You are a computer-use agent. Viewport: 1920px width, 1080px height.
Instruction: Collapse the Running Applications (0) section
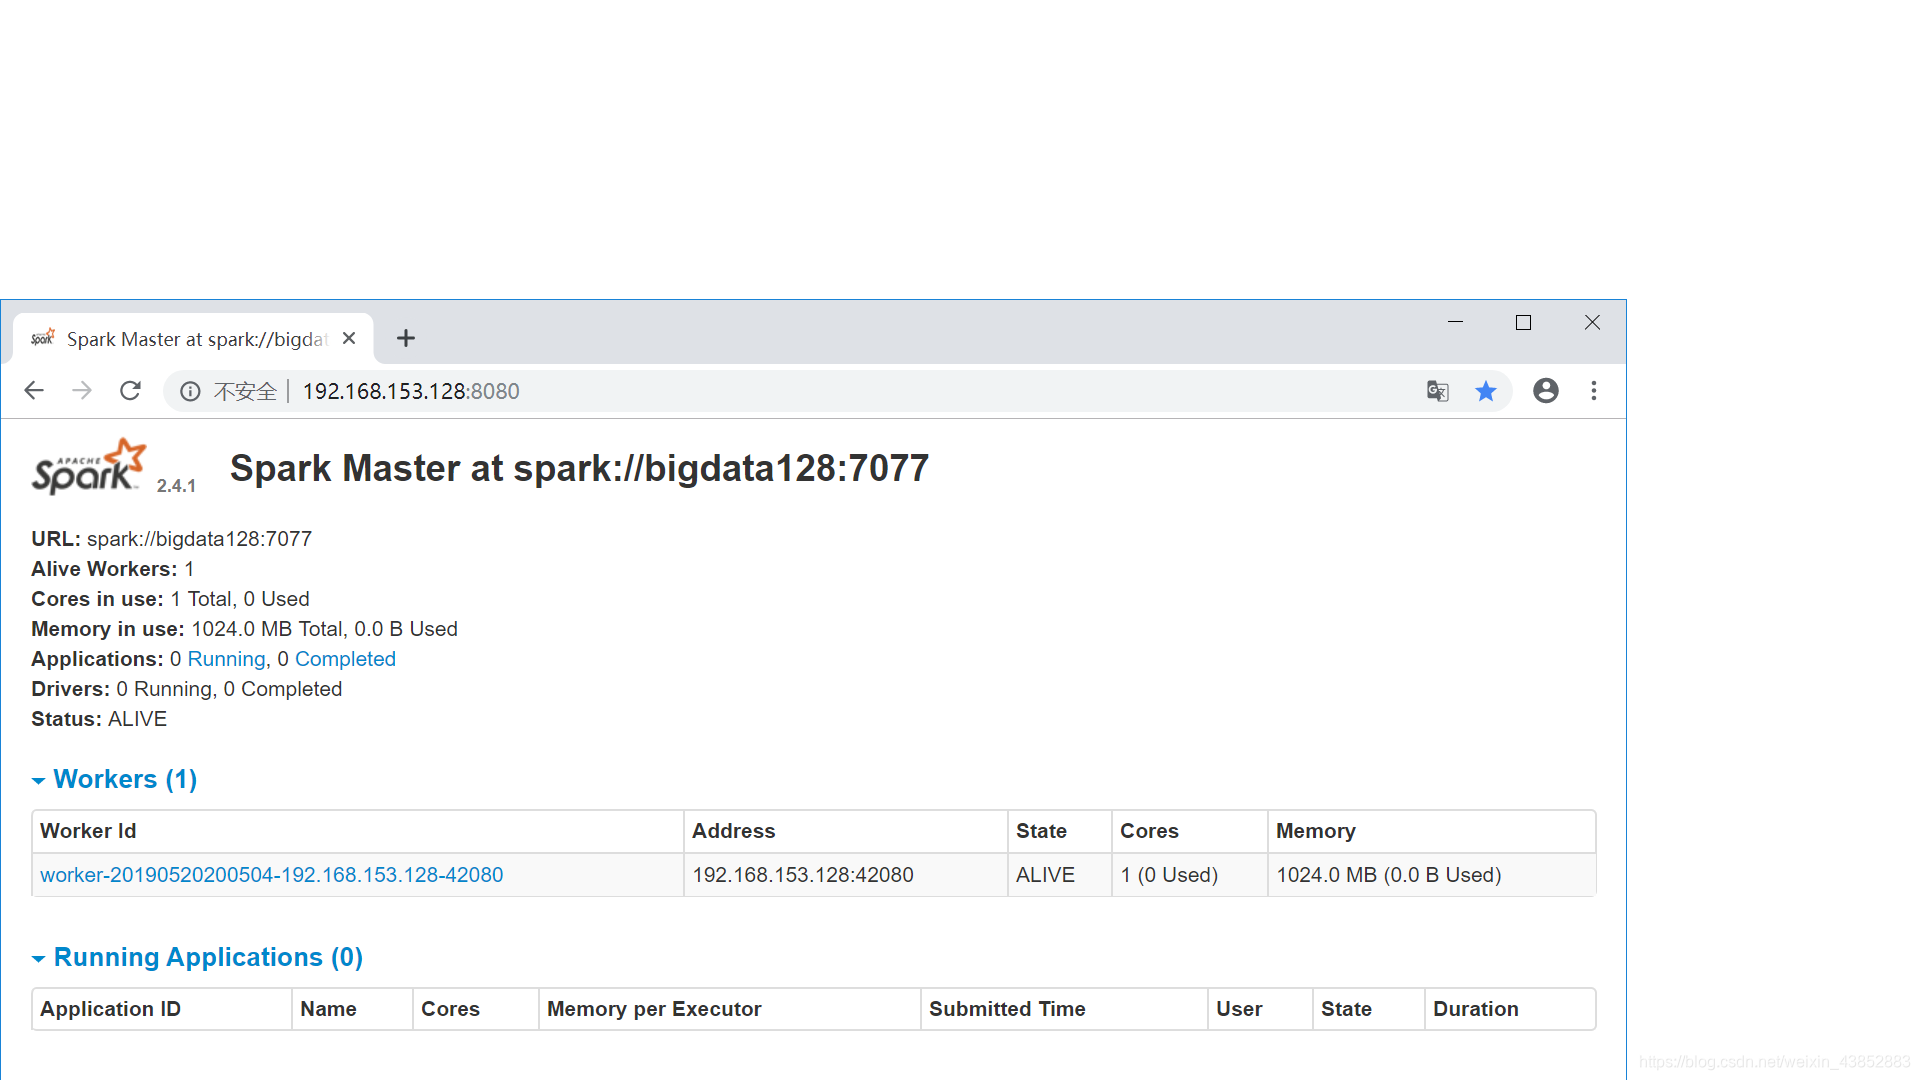pyautogui.click(x=198, y=957)
